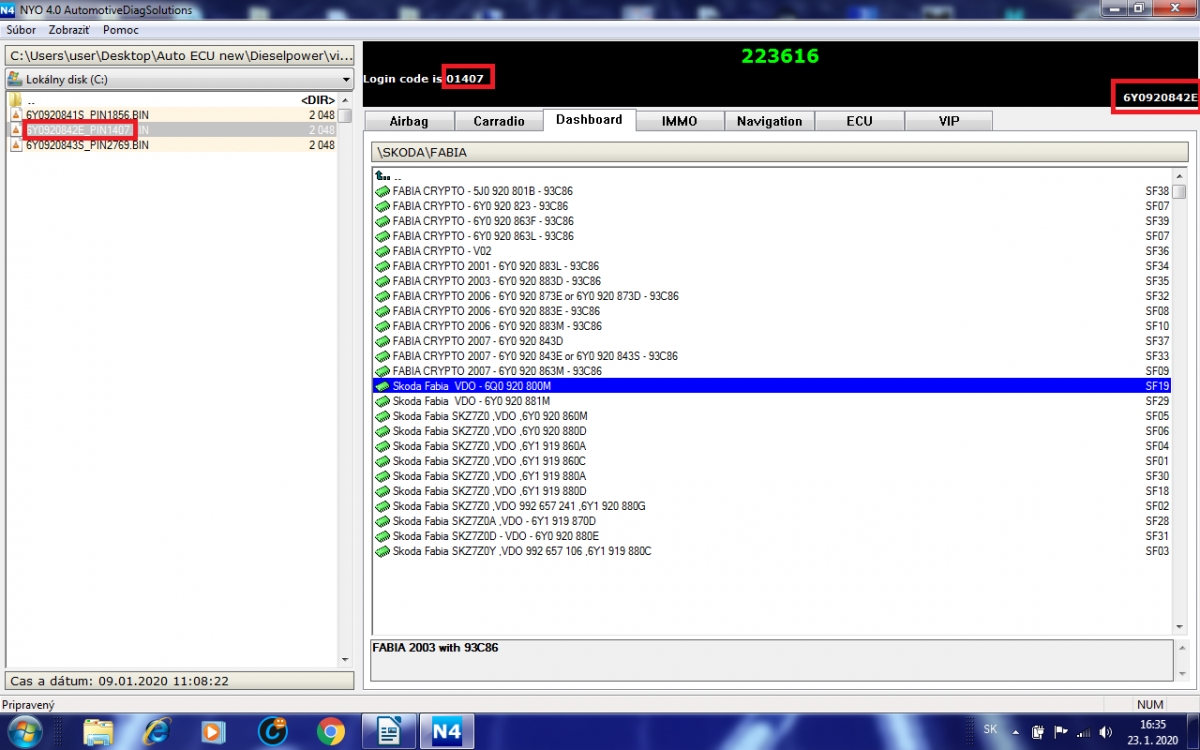Click chip icon of SKZ7Z0 6Y1 919 860A
Viewport: 1200px width, 750px height.
pos(382,446)
